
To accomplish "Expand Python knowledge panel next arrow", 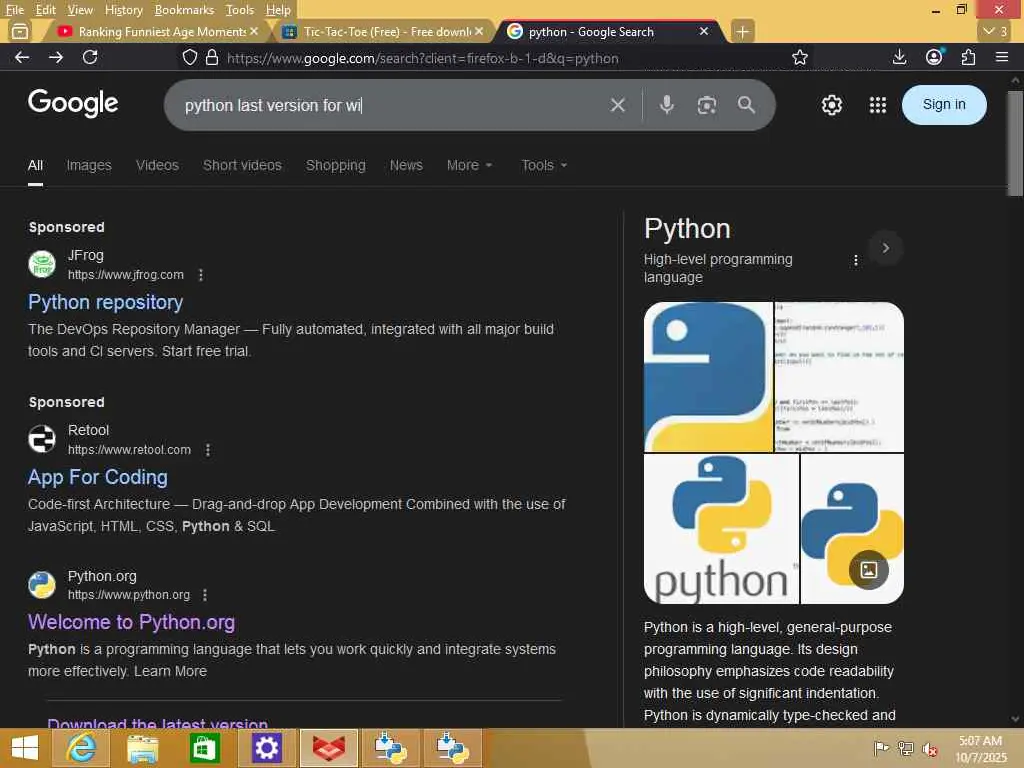I will coord(886,248).
